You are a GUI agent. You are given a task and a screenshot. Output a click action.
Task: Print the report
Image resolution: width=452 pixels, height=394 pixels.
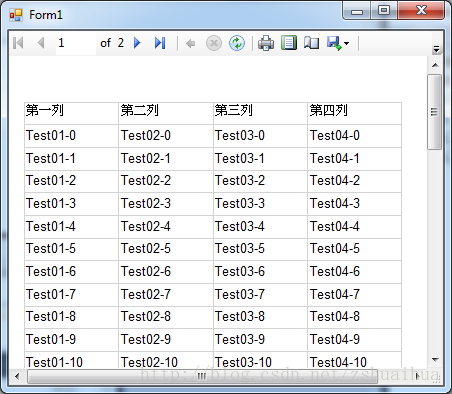266,43
